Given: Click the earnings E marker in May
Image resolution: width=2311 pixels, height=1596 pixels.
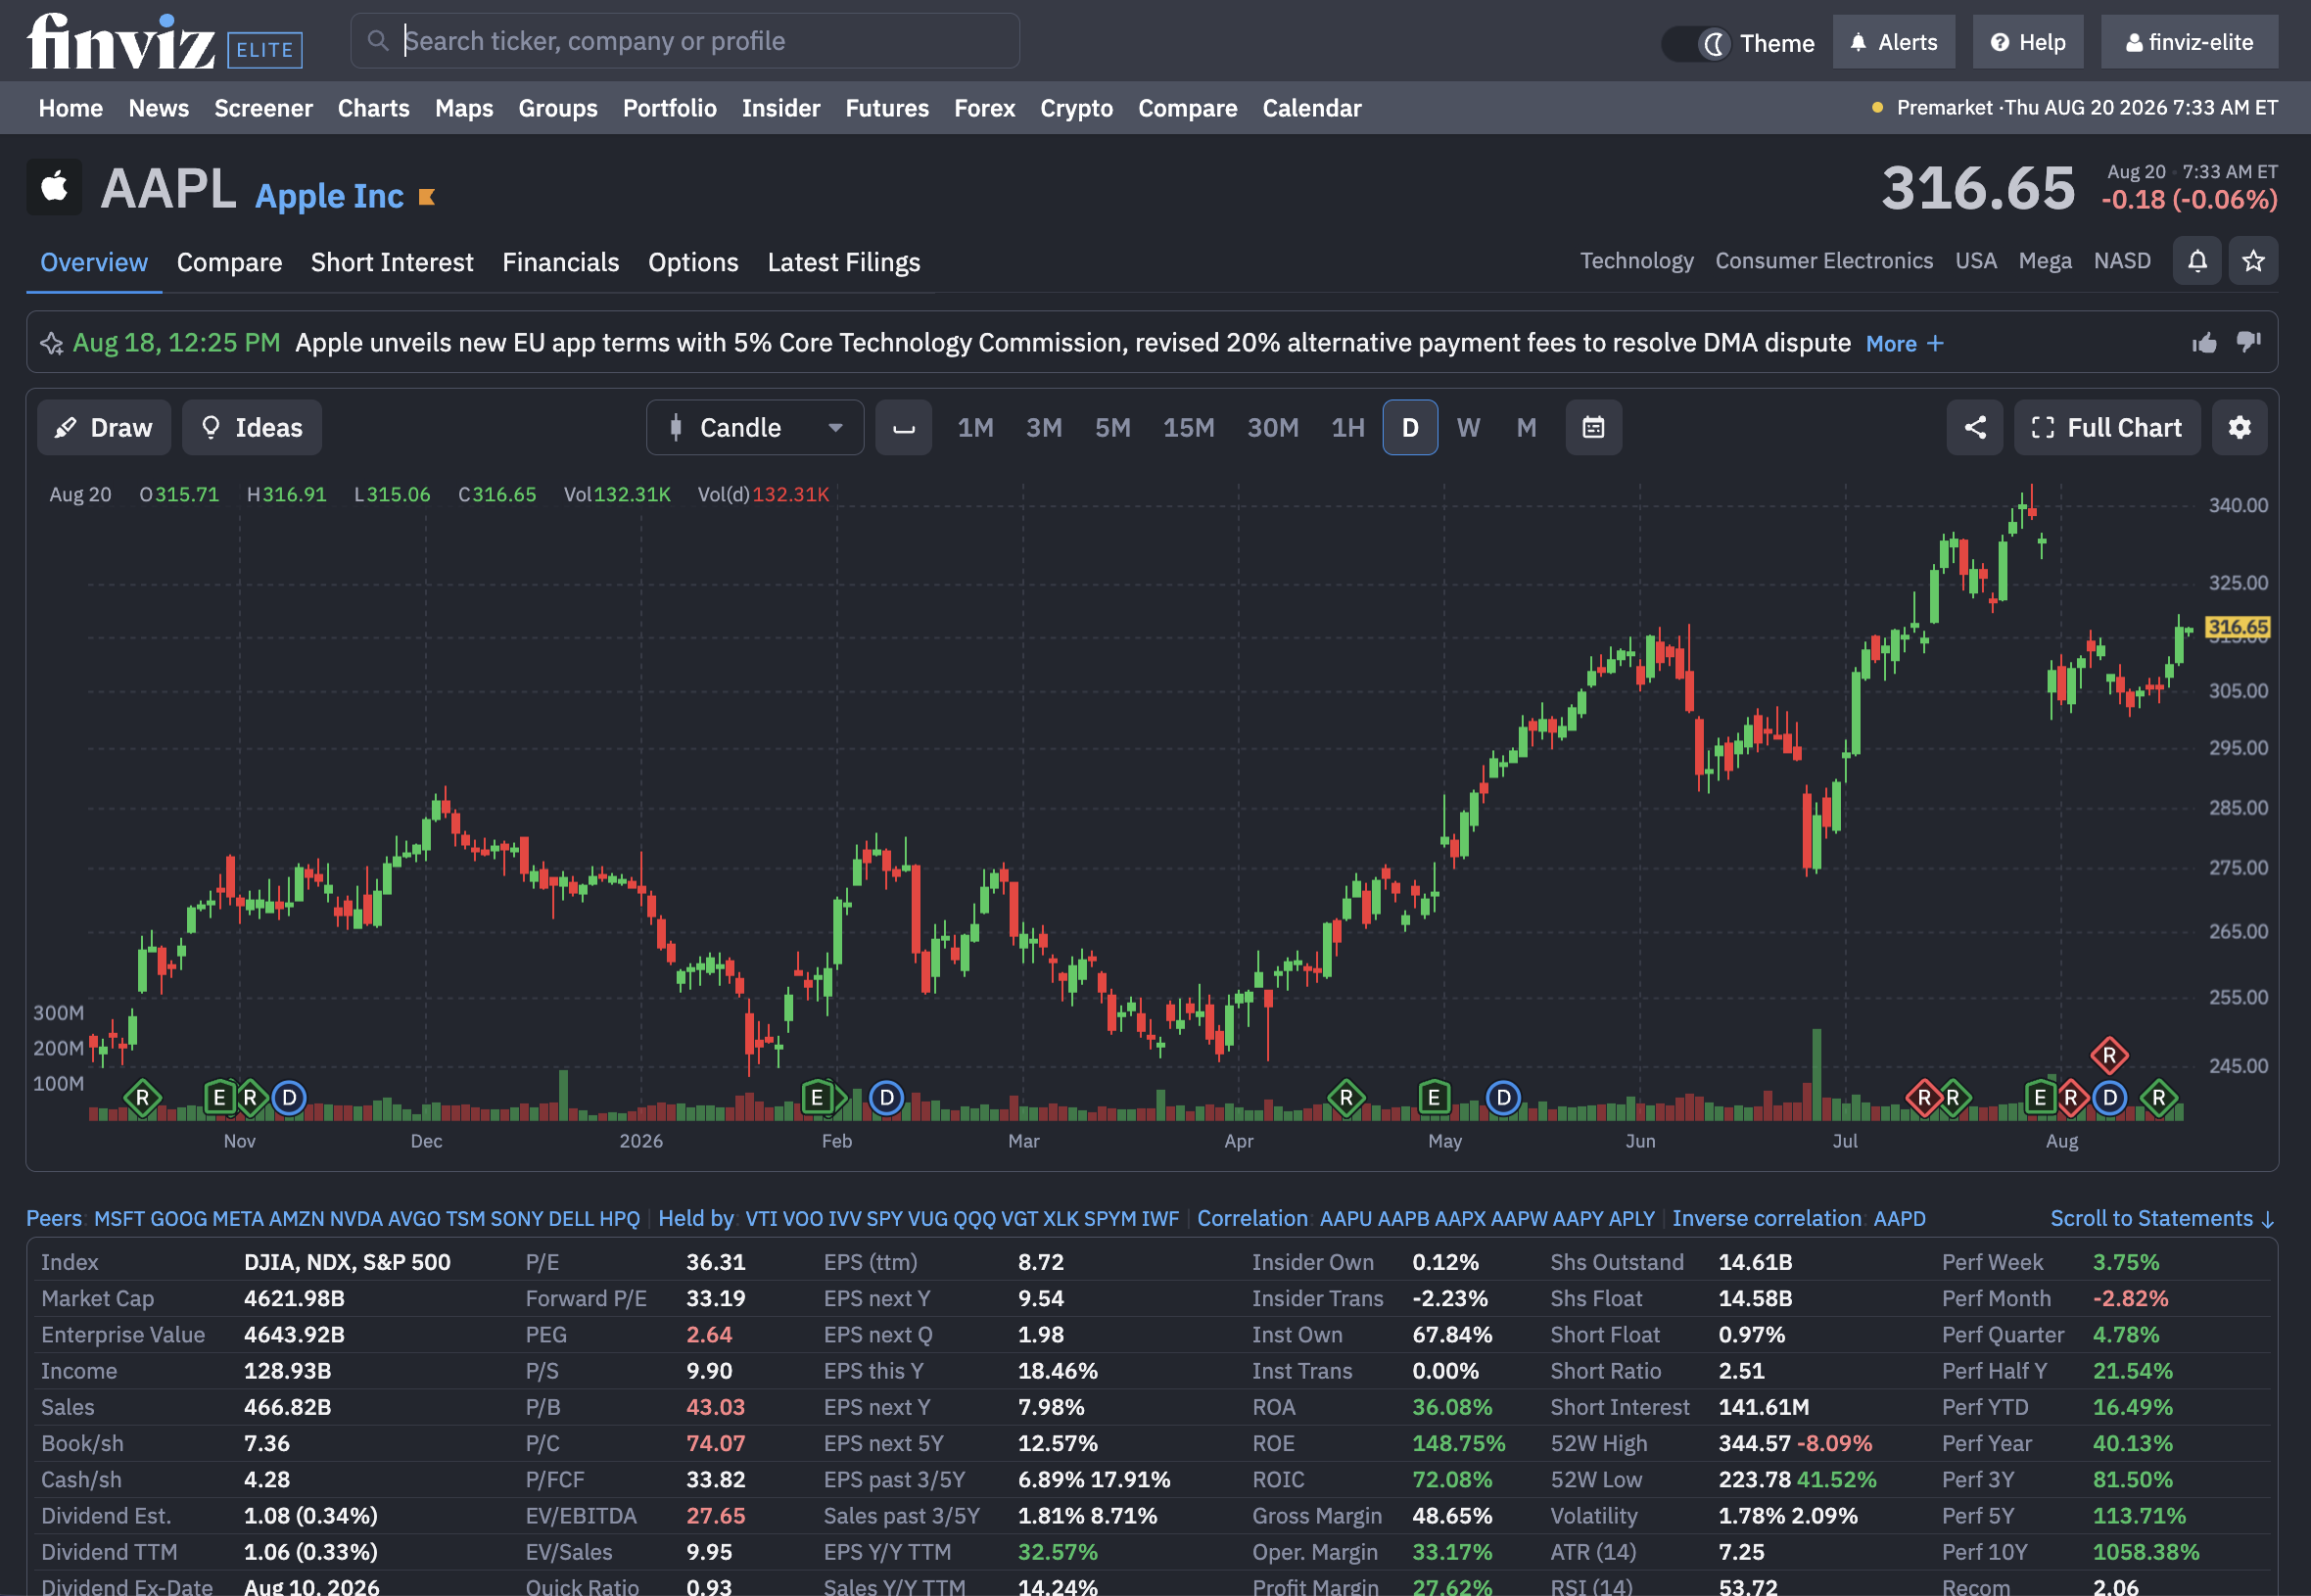Looking at the screenshot, I should tap(1434, 1098).
